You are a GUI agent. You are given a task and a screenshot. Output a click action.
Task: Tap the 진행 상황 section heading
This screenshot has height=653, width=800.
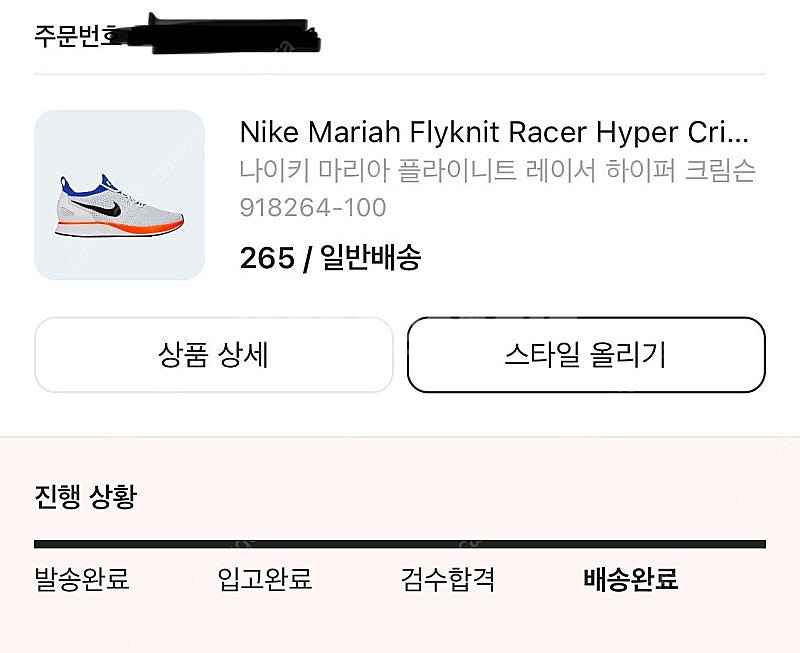click(86, 496)
